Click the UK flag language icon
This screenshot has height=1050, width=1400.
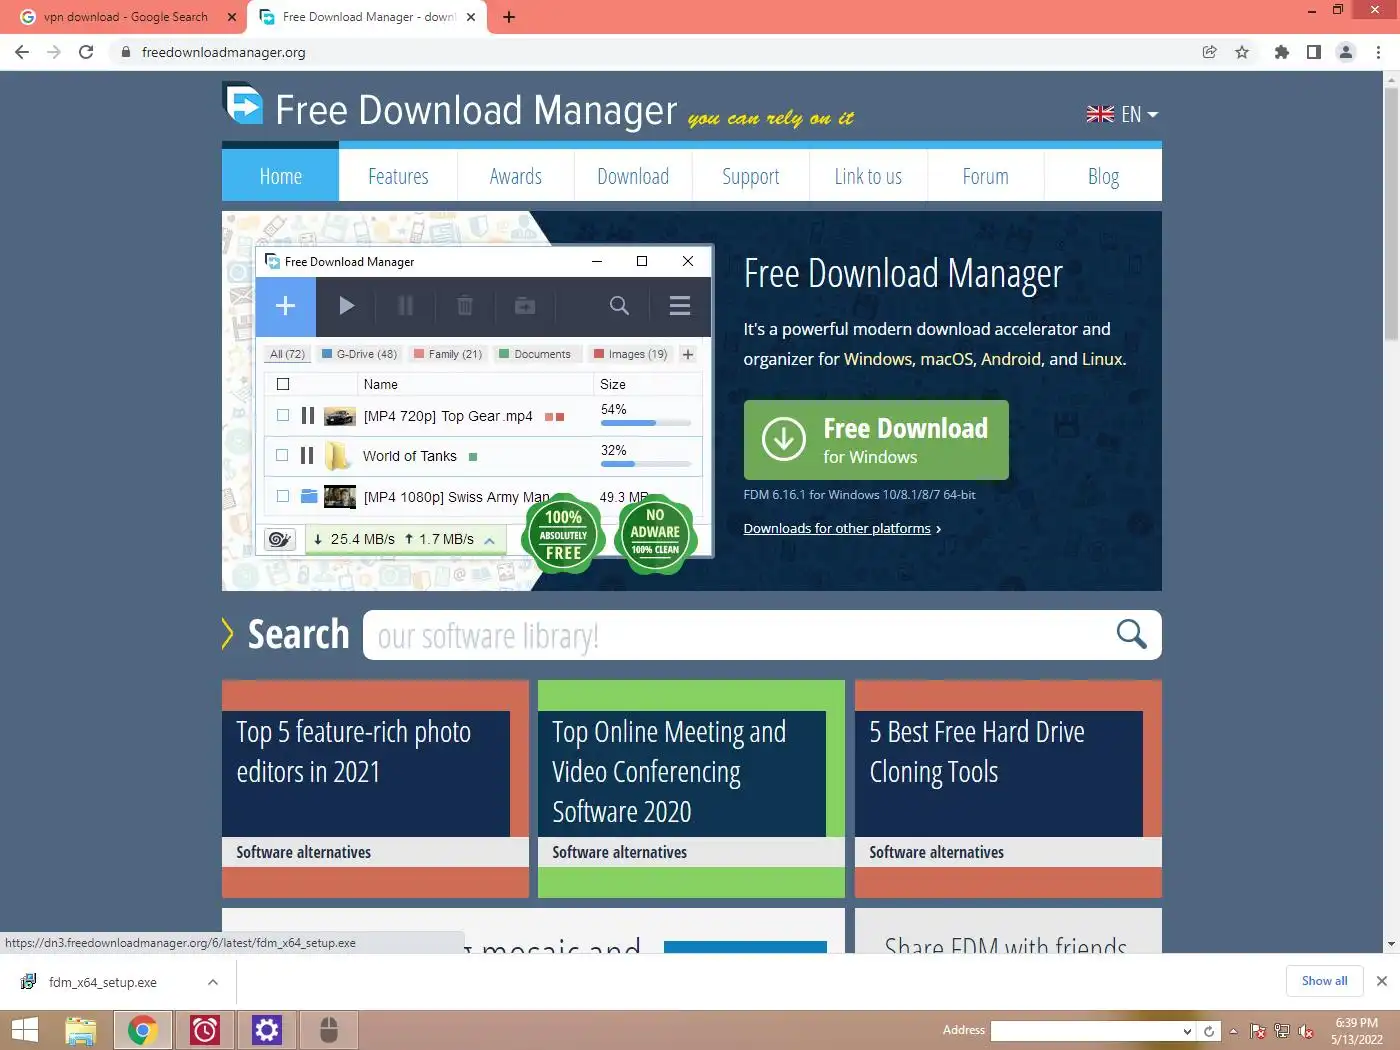[x=1100, y=114]
